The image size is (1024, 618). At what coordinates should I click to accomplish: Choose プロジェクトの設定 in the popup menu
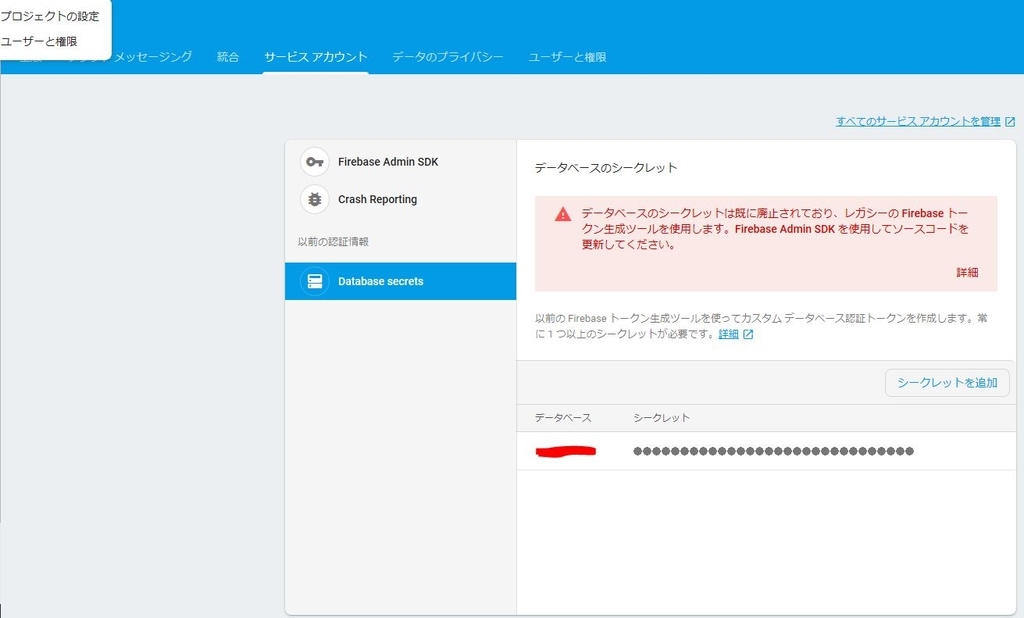tap(50, 16)
